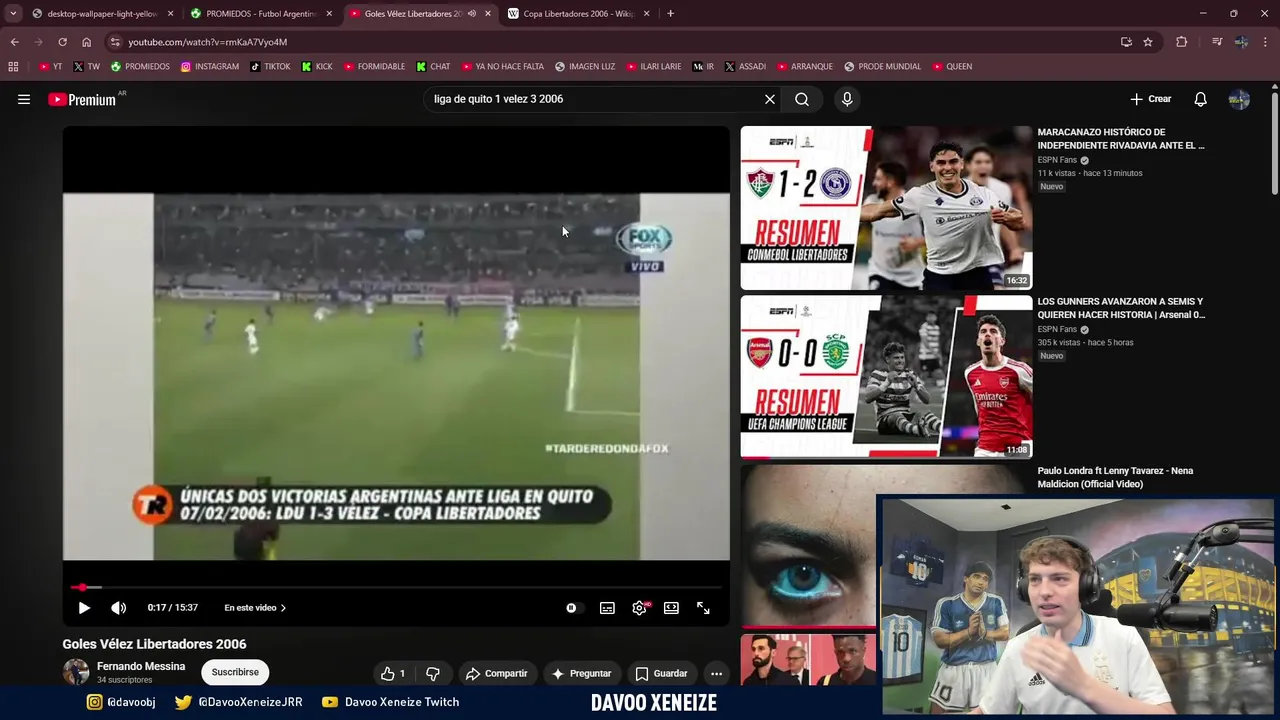Open the ASSADI bookmark
This screenshot has height=720, width=1280.
(x=745, y=67)
